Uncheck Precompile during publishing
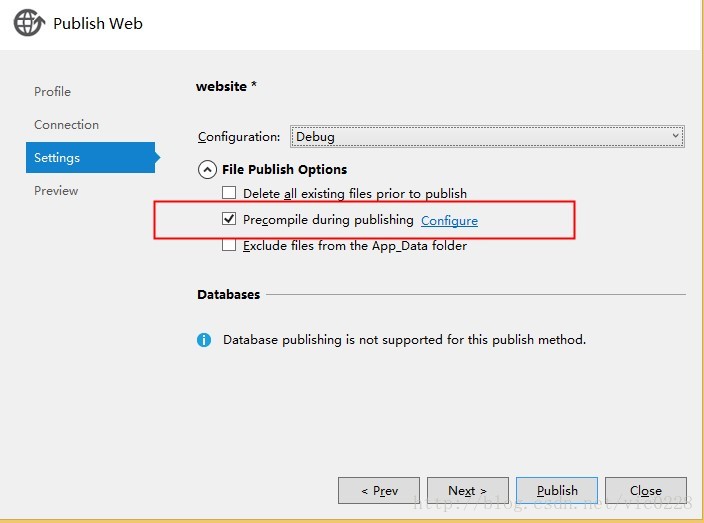Screen dimensions: 704x523 click(229, 219)
